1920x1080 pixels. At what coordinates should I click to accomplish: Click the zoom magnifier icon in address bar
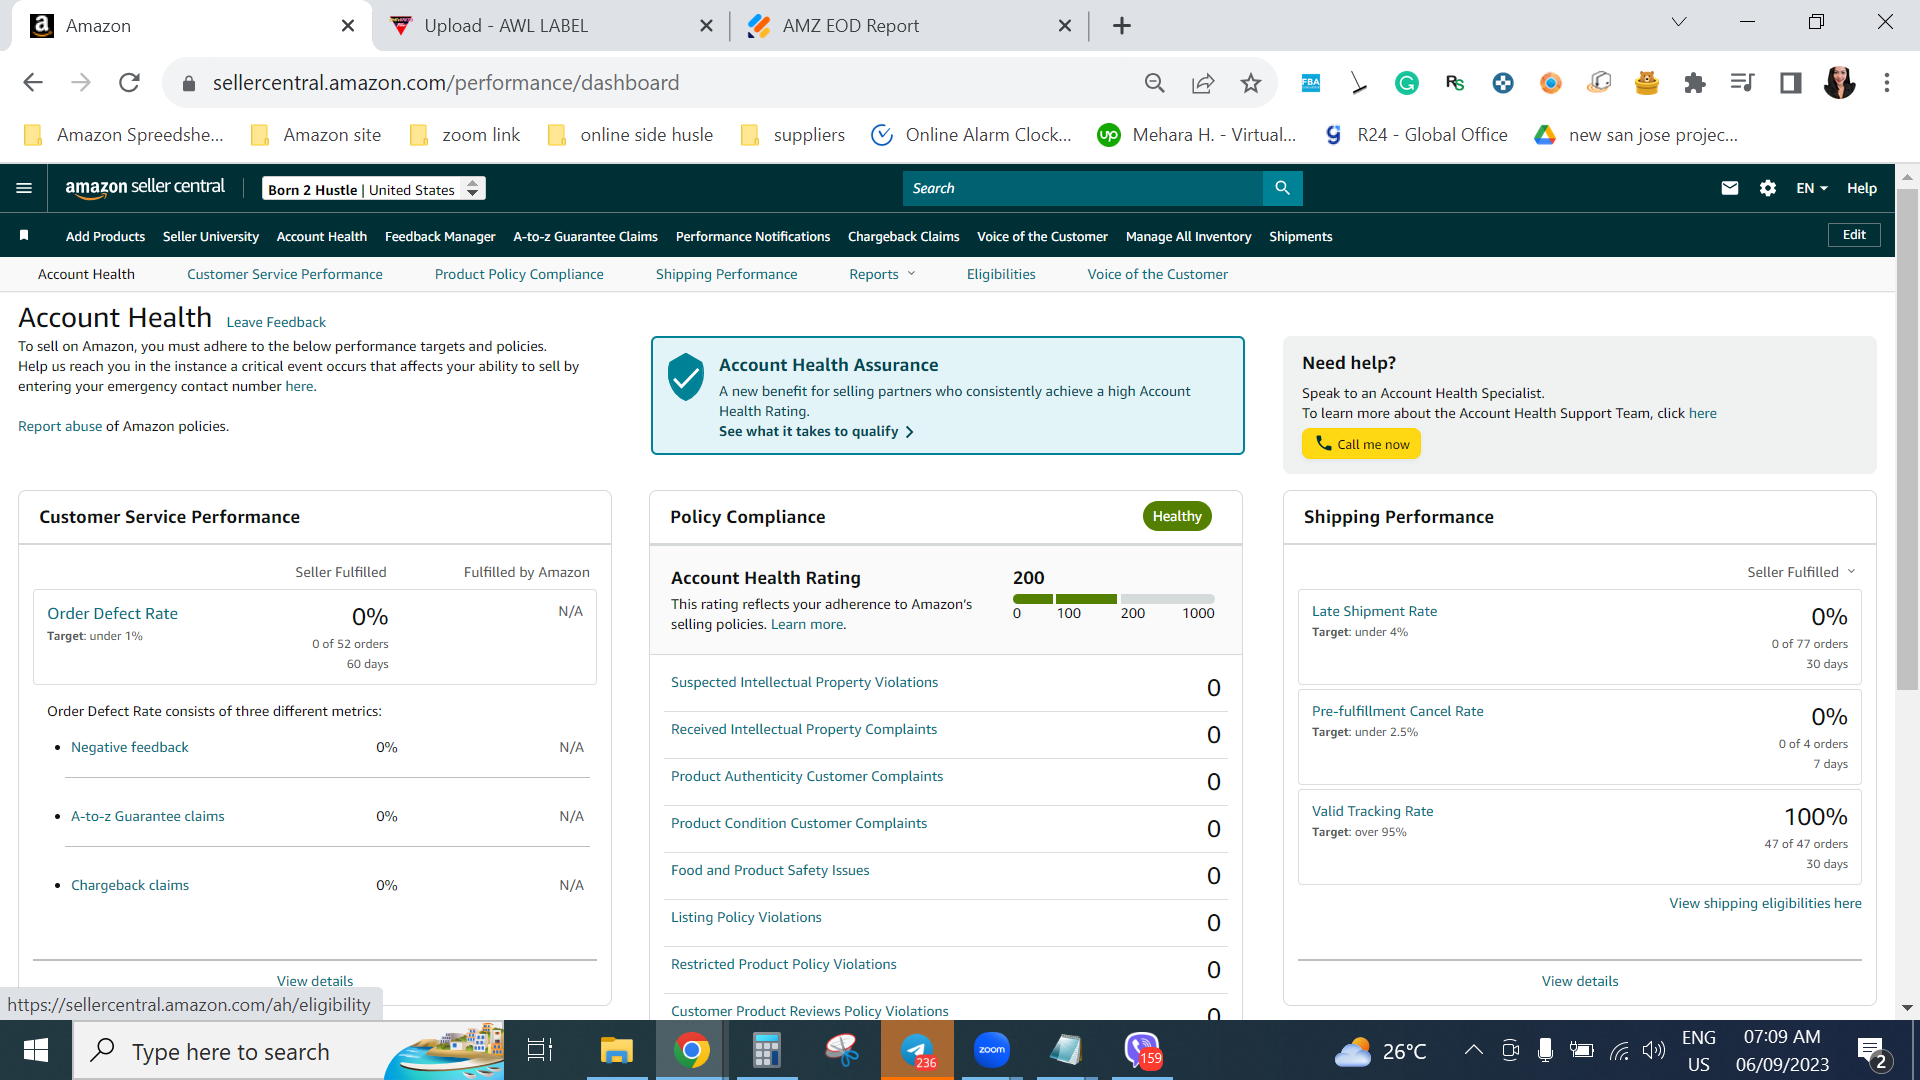click(1155, 83)
